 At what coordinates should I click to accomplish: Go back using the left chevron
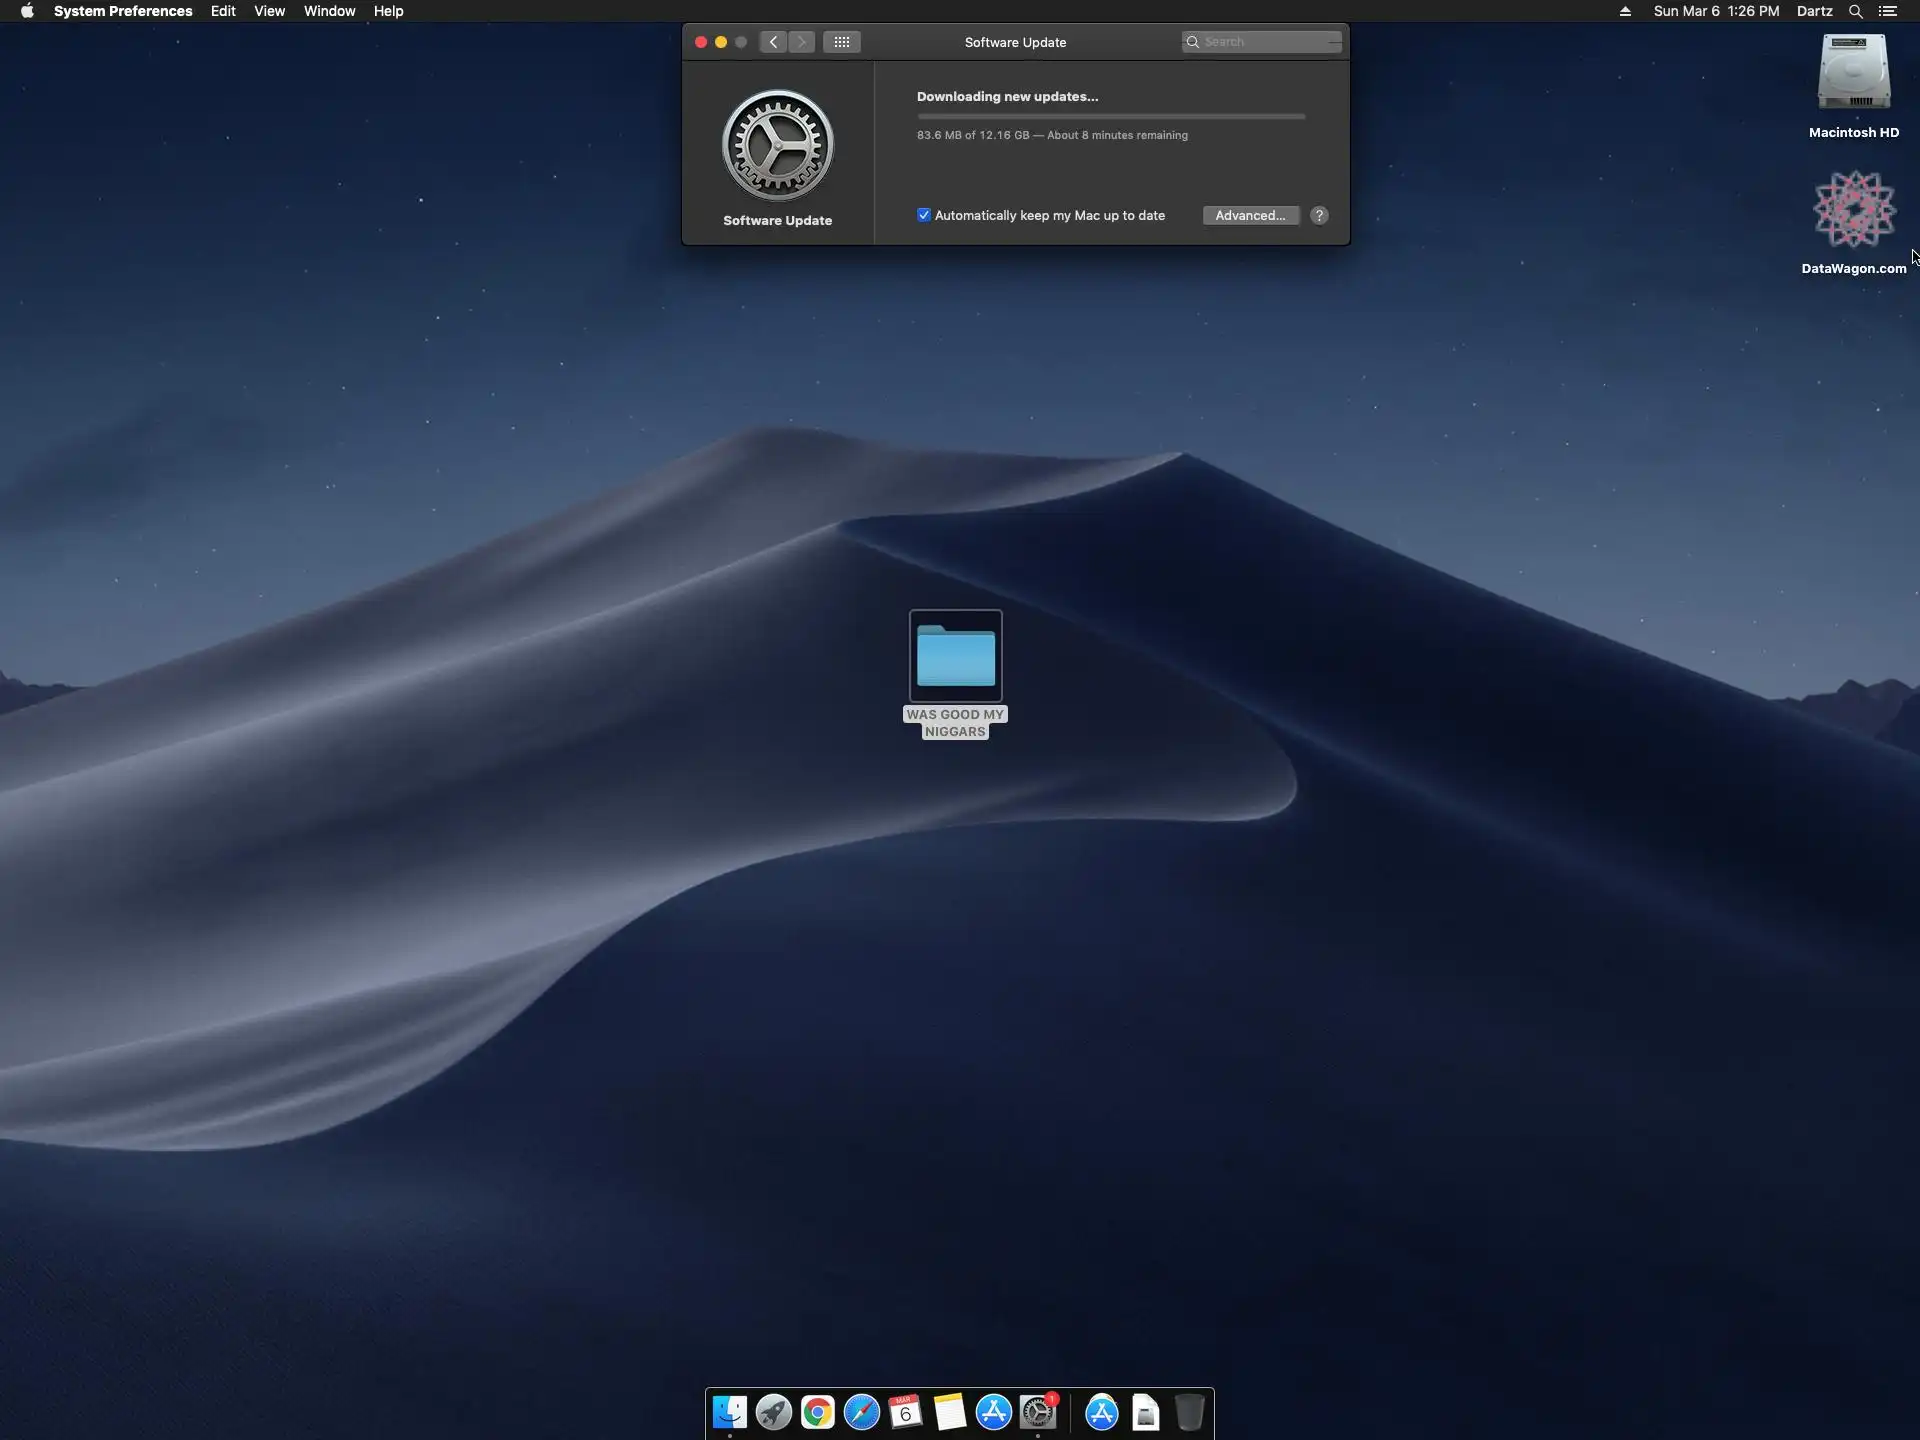click(x=773, y=42)
